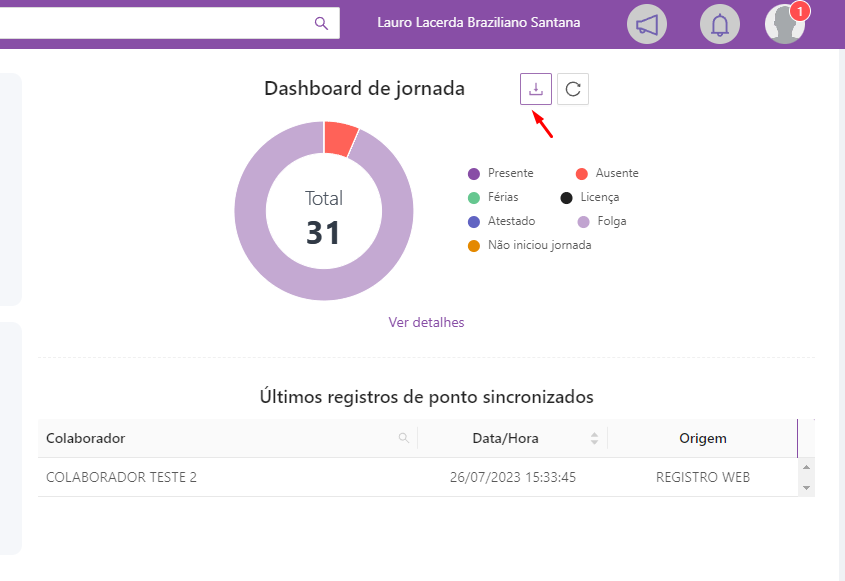Click the user name Lauro Lacerda Braziliano Santana
Screen dimensions: 845x581
coord(478,23)
